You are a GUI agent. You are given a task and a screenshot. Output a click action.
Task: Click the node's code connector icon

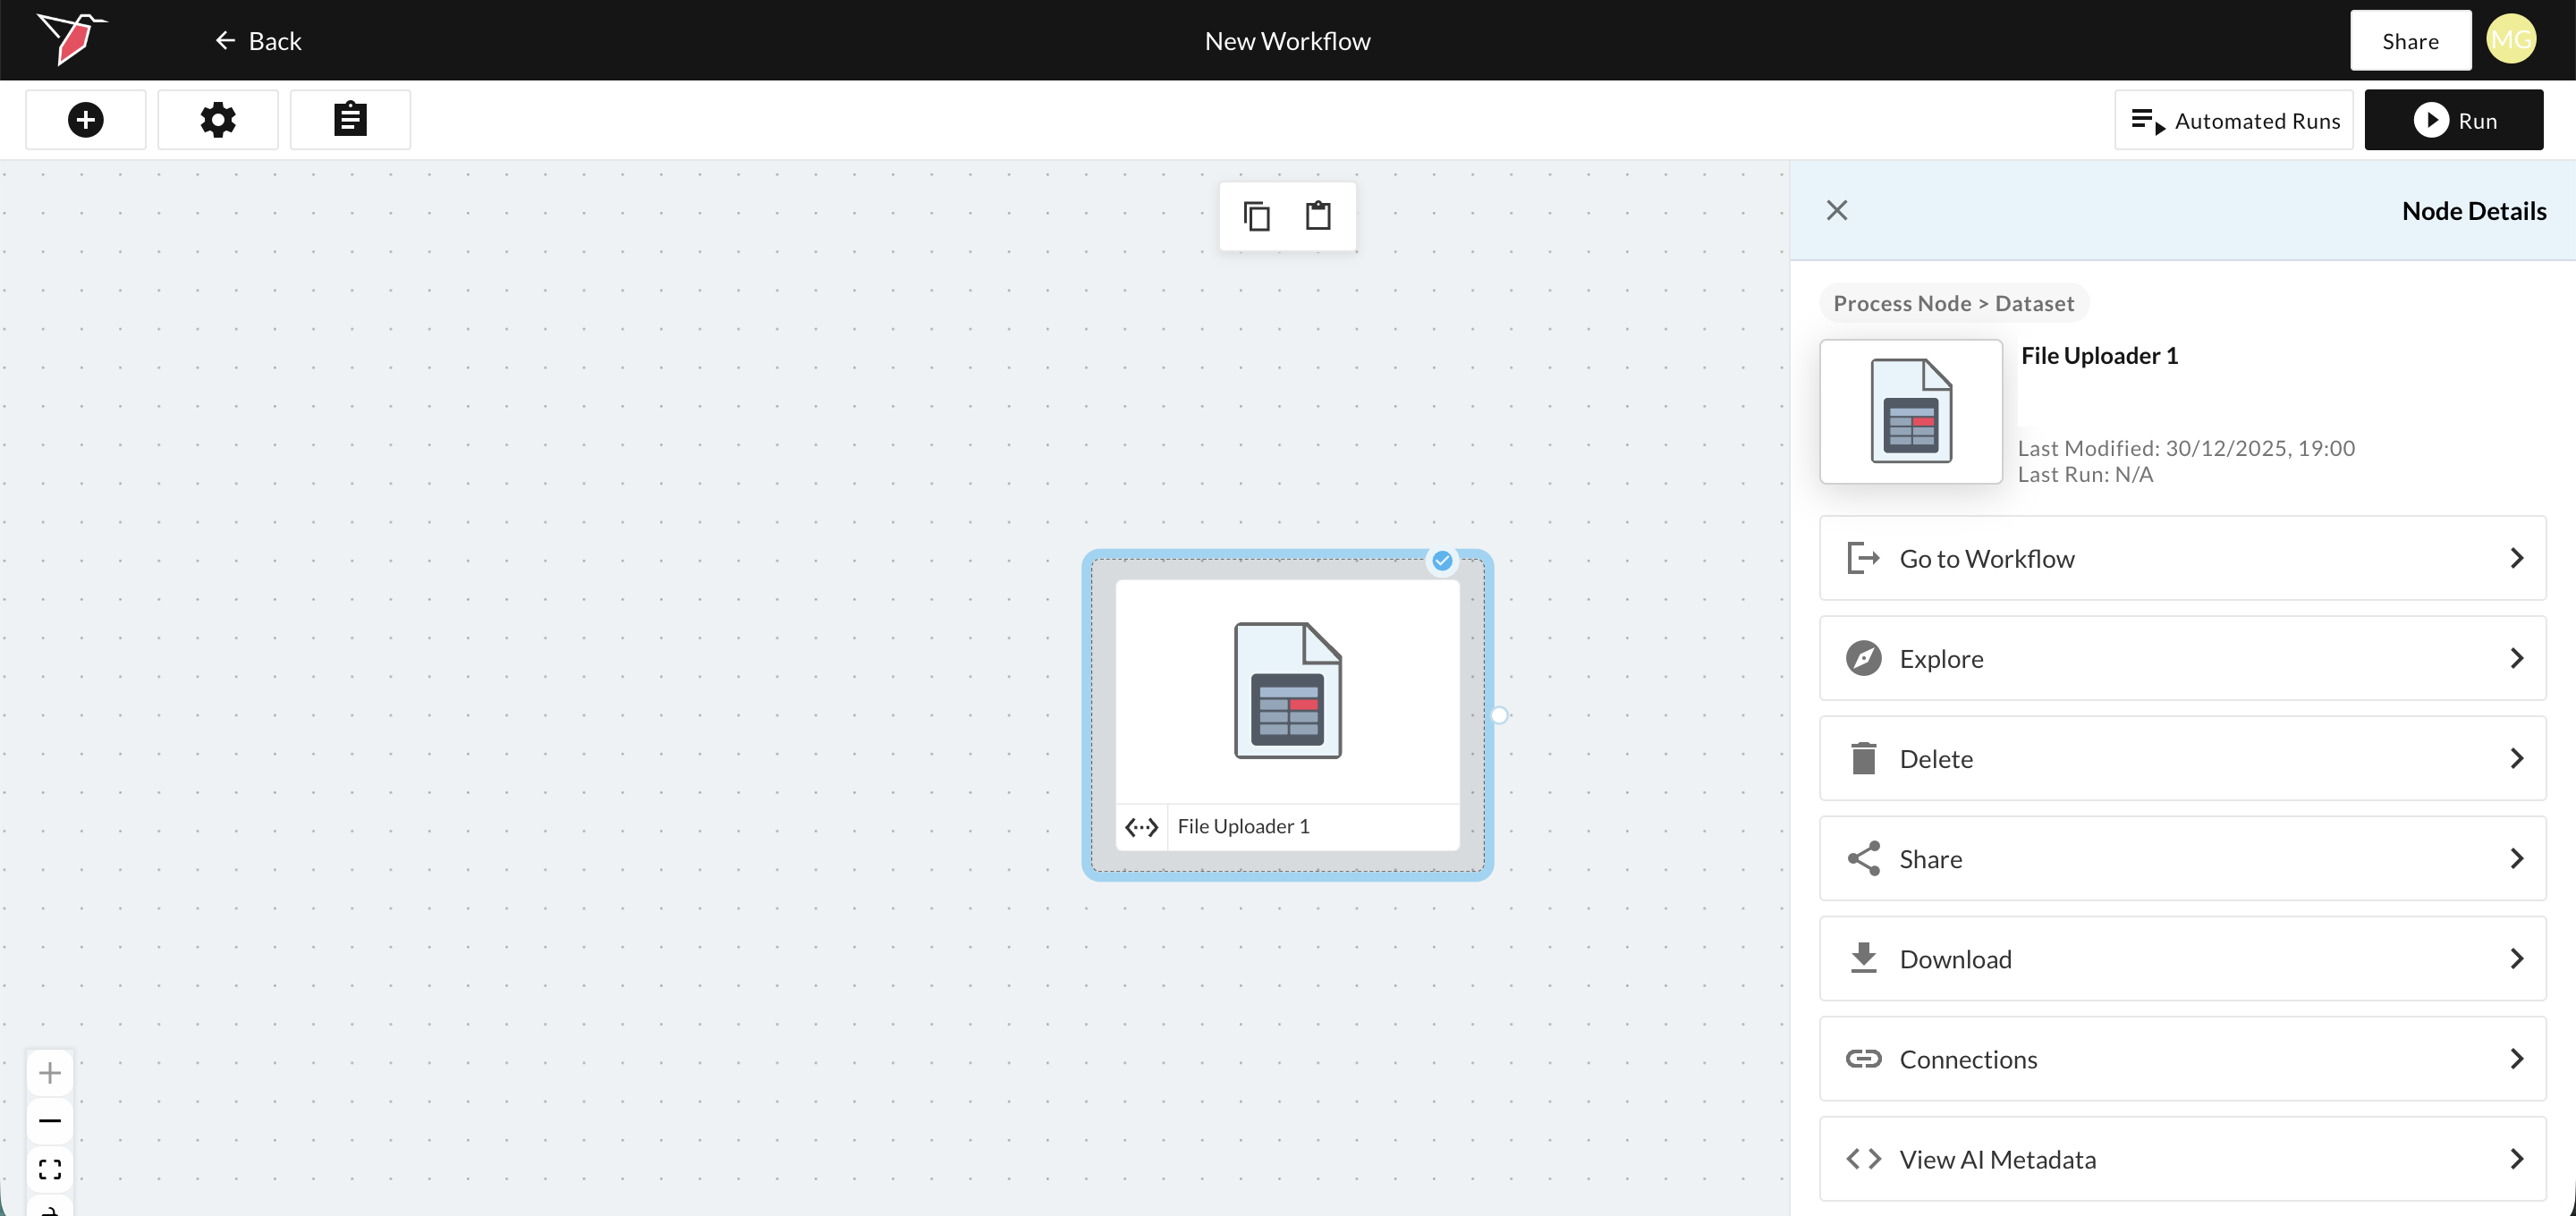(1141, 827)
